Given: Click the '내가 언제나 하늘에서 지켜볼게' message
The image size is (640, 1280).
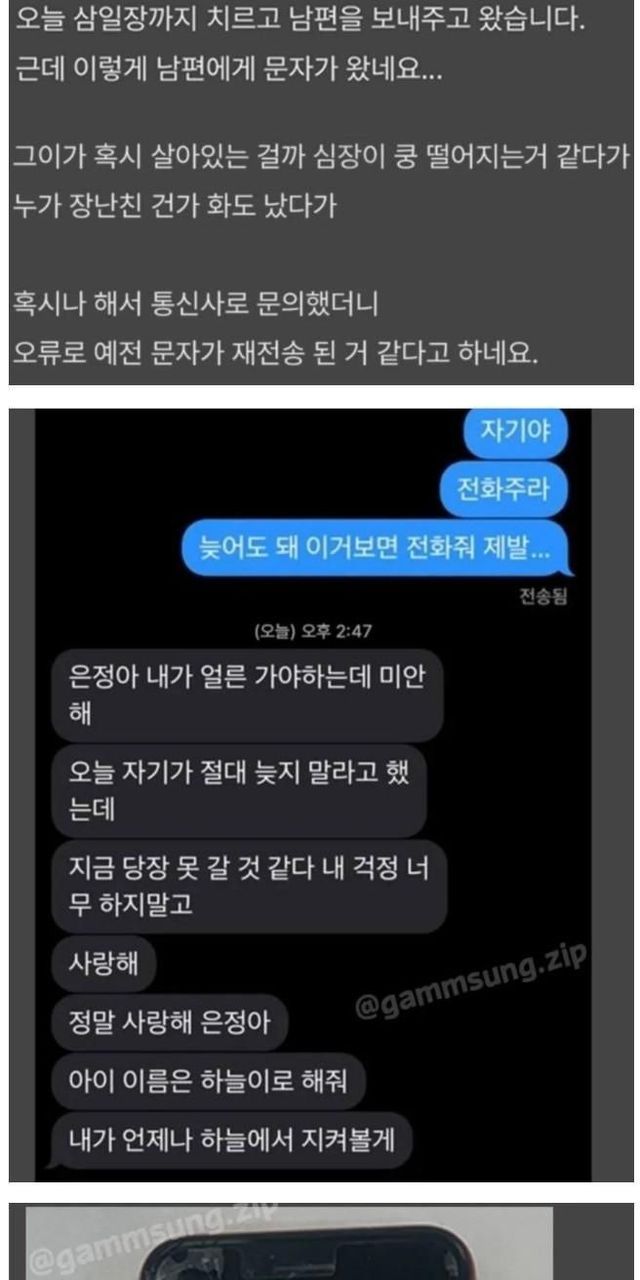Looking at the screenshot, I should tap(232, 1140).
